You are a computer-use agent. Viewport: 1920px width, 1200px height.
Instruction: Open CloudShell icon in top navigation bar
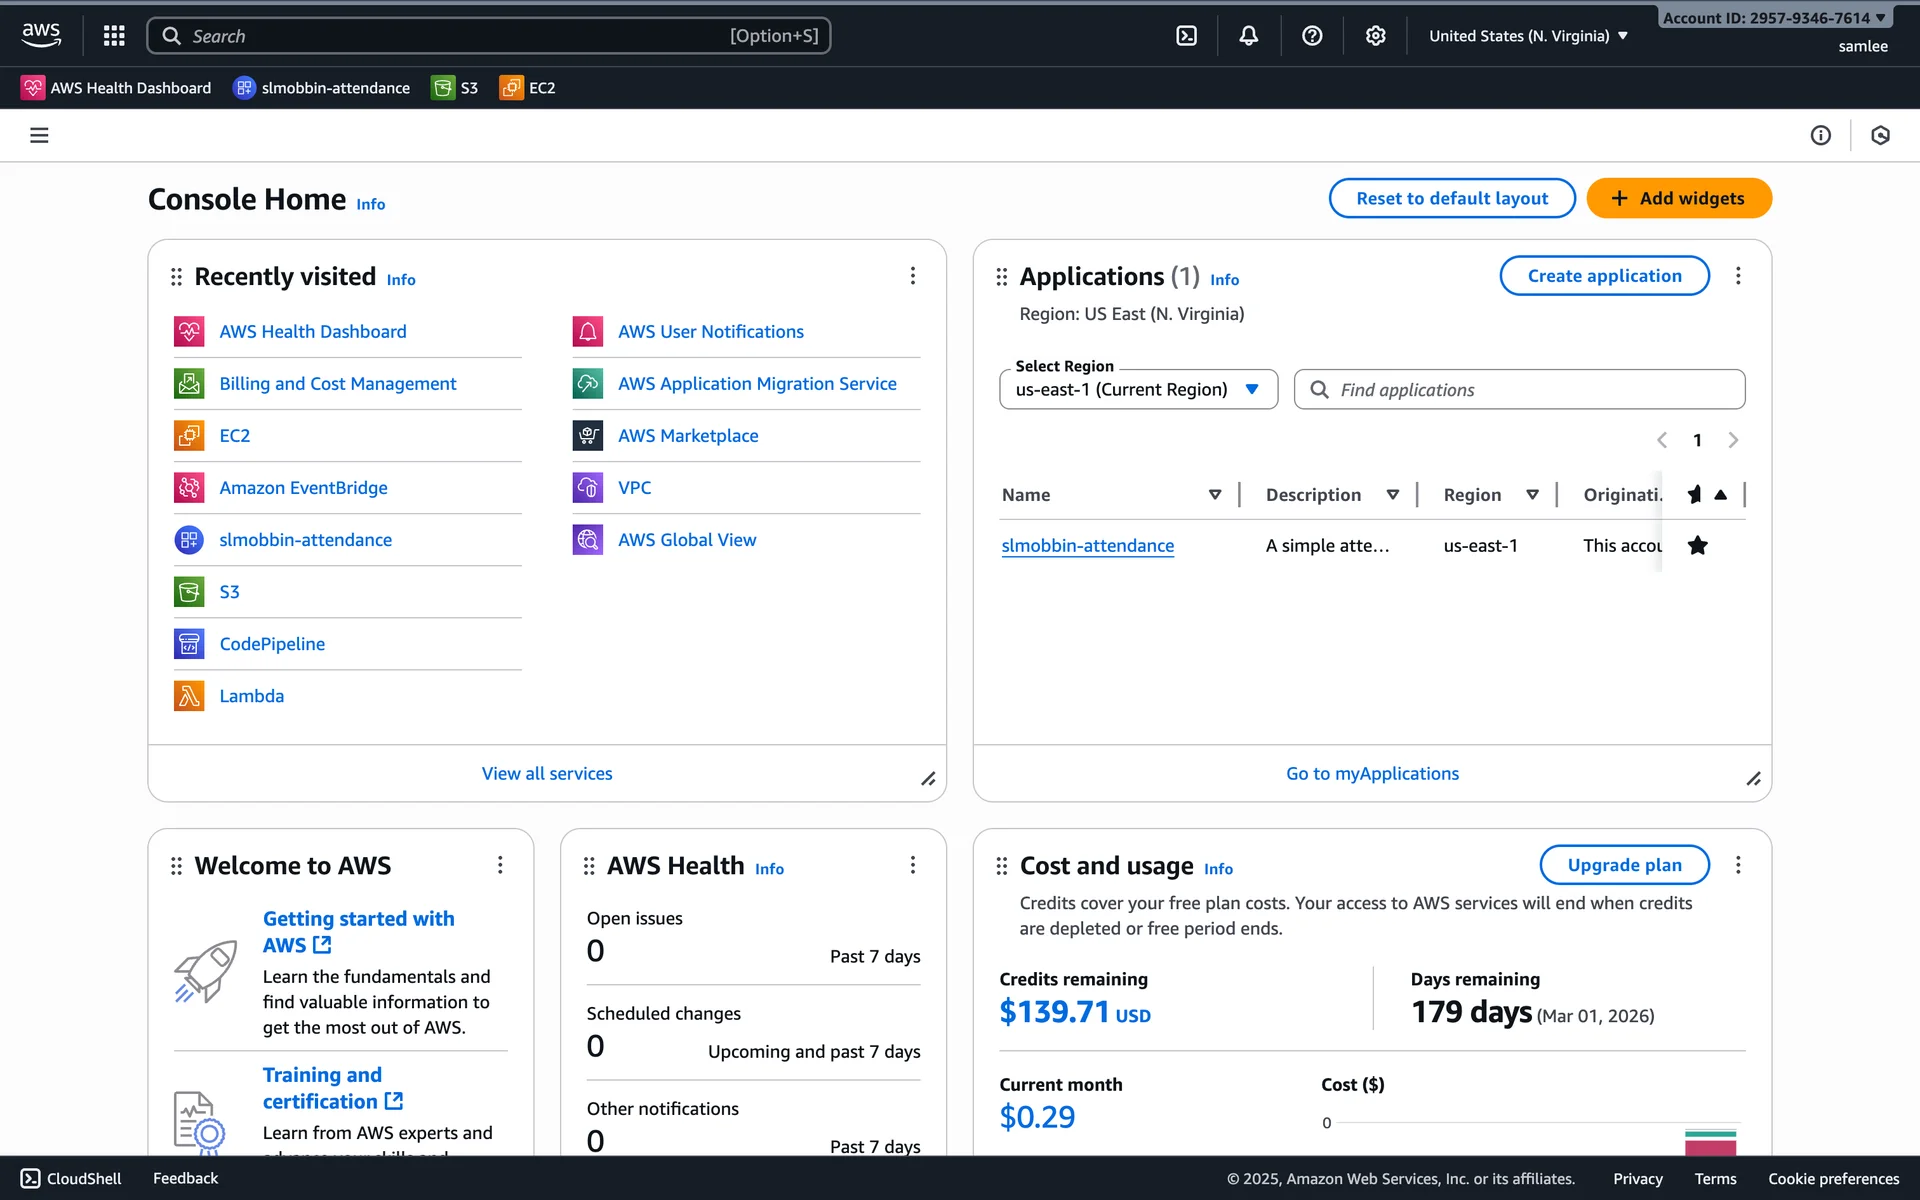click(1186, 36)
